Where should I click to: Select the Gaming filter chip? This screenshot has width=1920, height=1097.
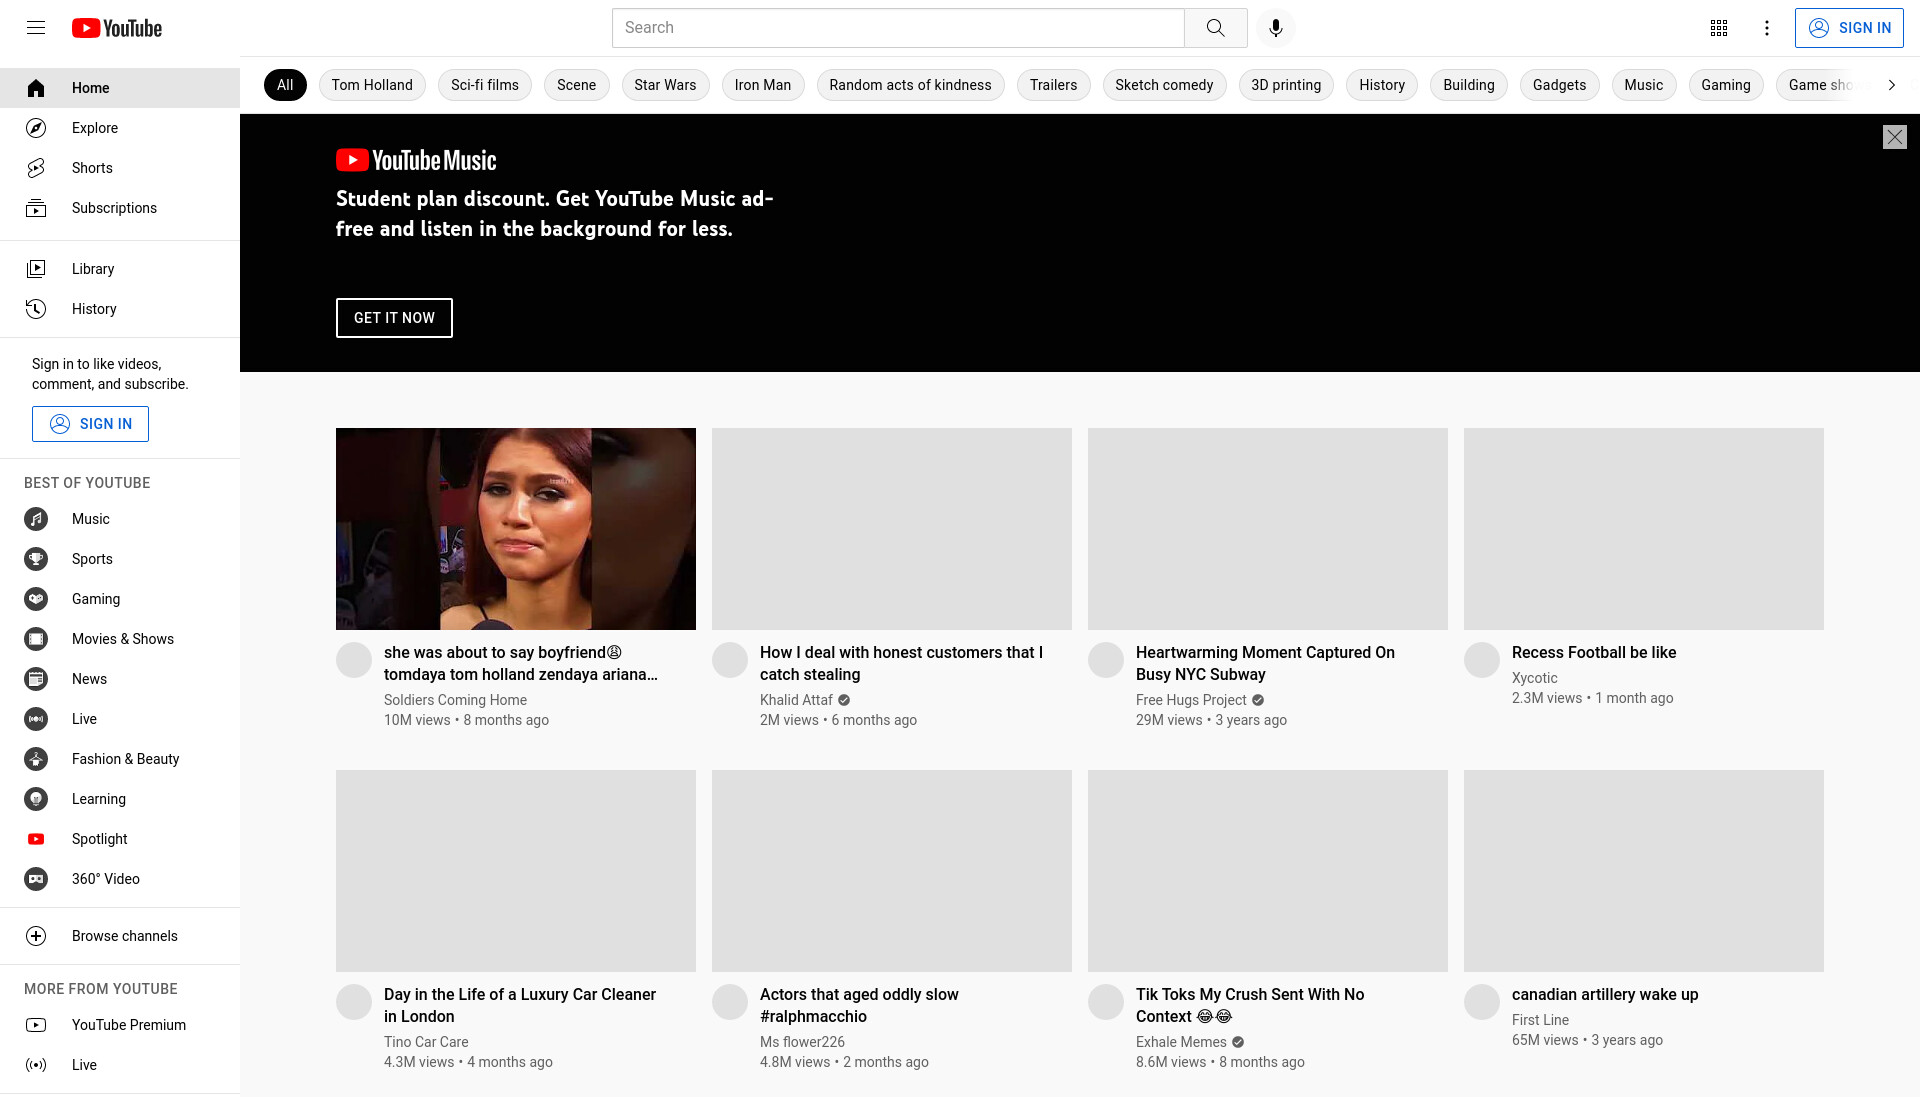[1725, 85]
